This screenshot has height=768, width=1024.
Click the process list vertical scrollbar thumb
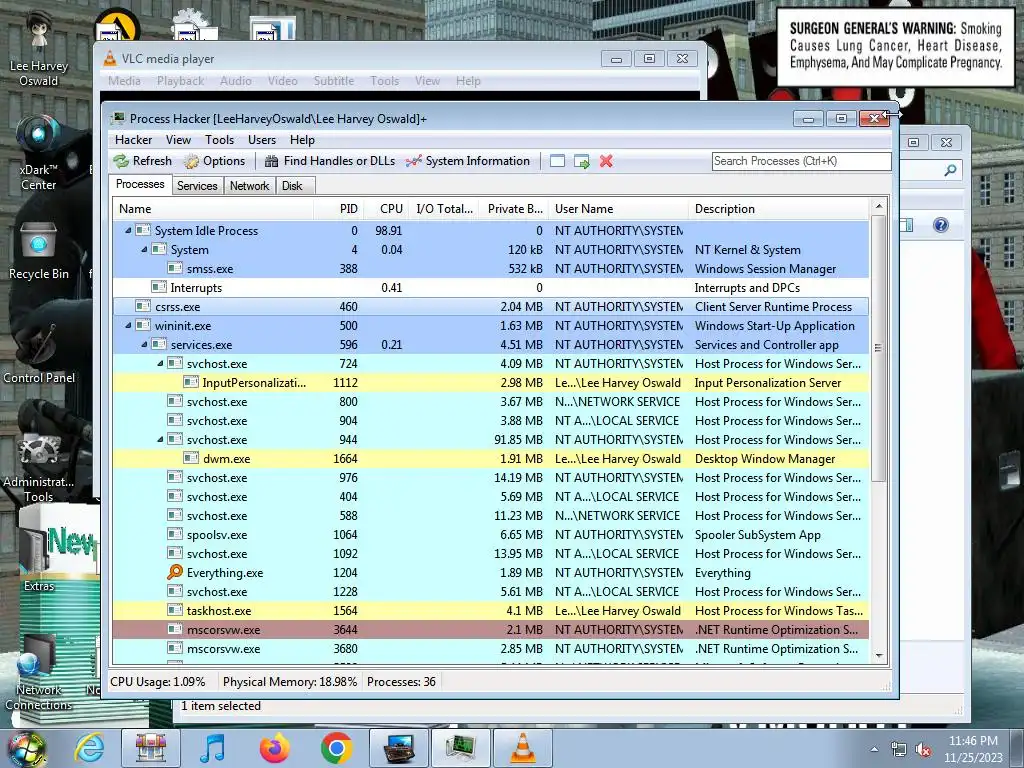click(x=878, y=348)
